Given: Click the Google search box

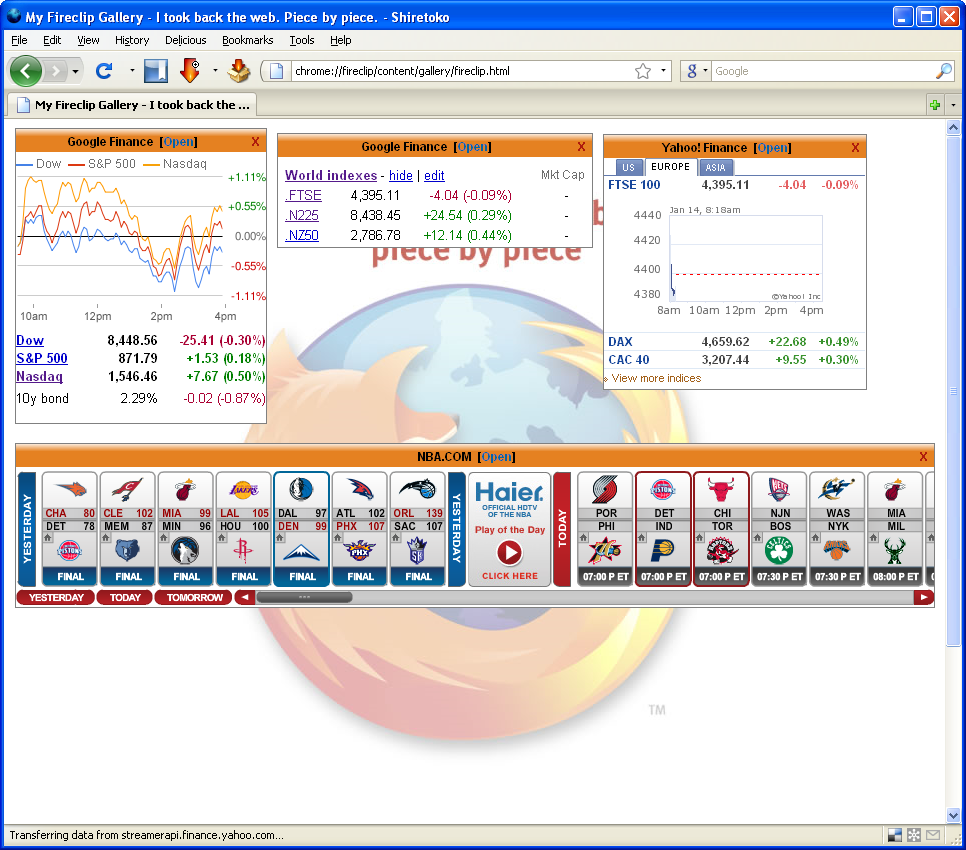Looking at the screenshot, I should (823, 71).
